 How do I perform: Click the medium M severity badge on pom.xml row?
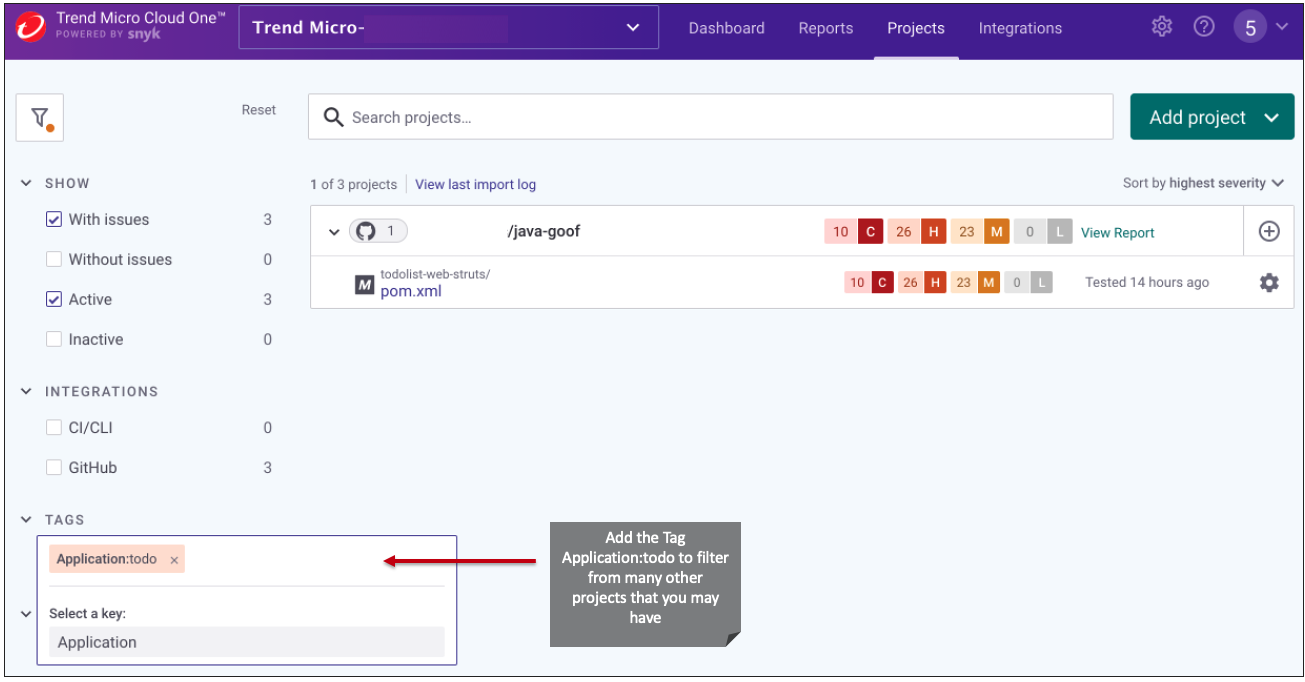coord(988,283)
